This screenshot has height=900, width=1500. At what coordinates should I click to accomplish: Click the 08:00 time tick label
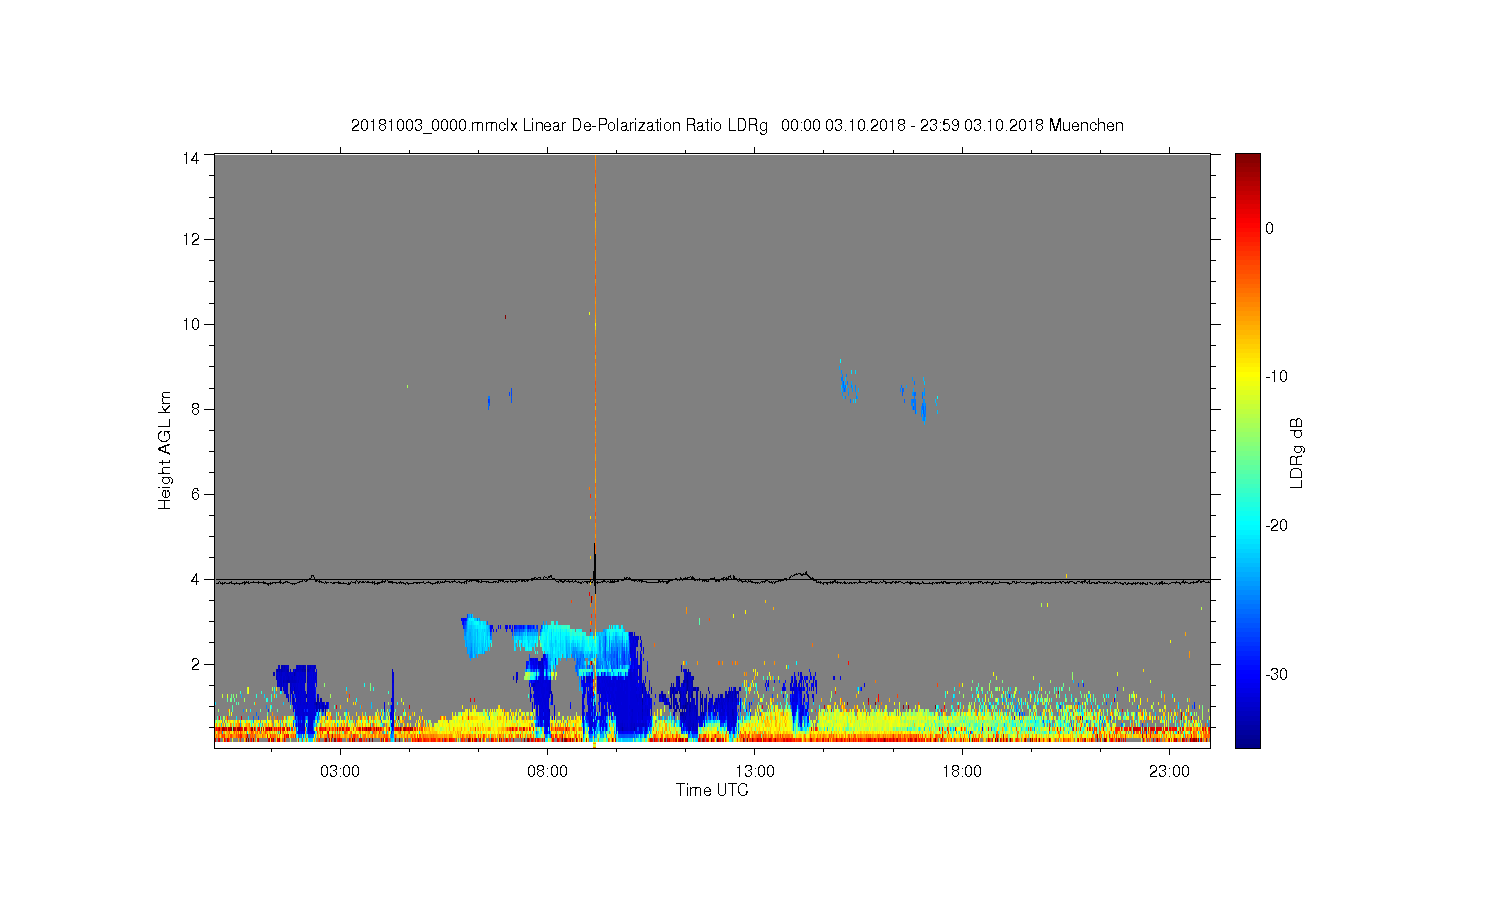pyautogui.click(x=548, y=772)
